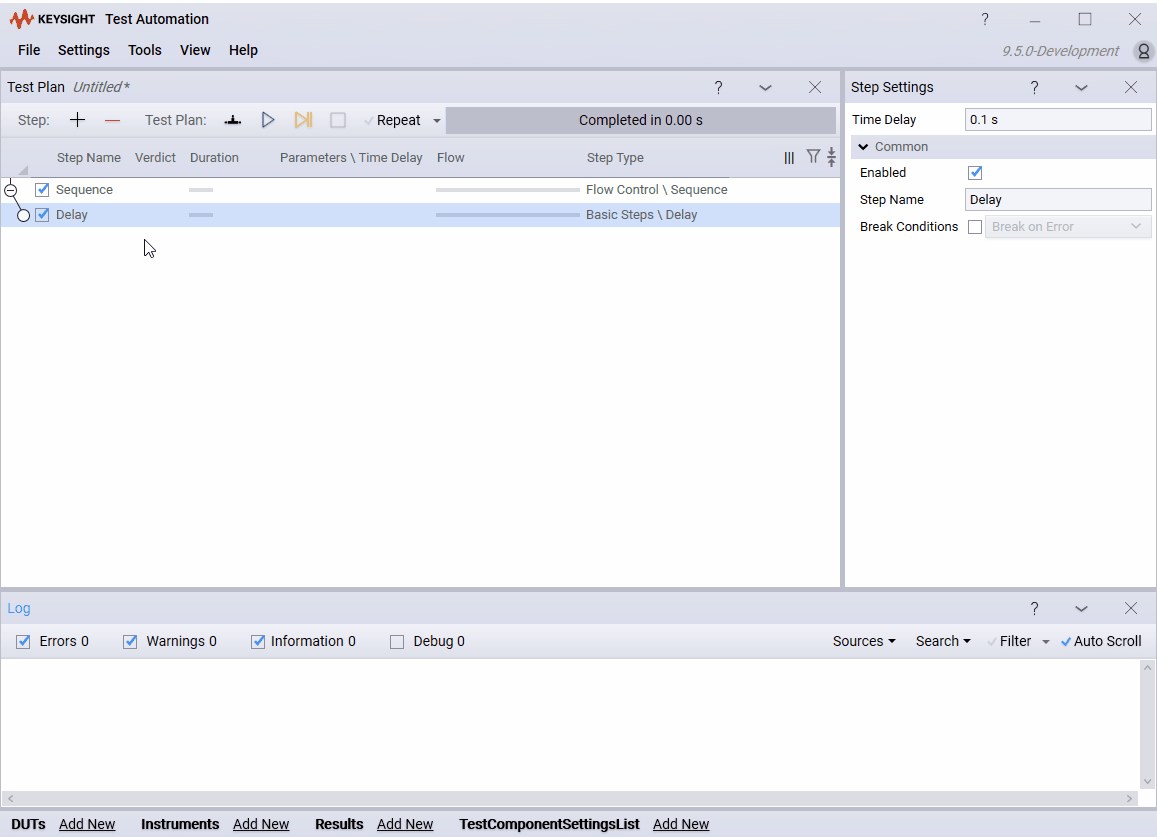The width and height of the screenshot is (1157, 837).
Task: Click the Log vertical scrollbar down arrow
Action: tap(1147, 782)
